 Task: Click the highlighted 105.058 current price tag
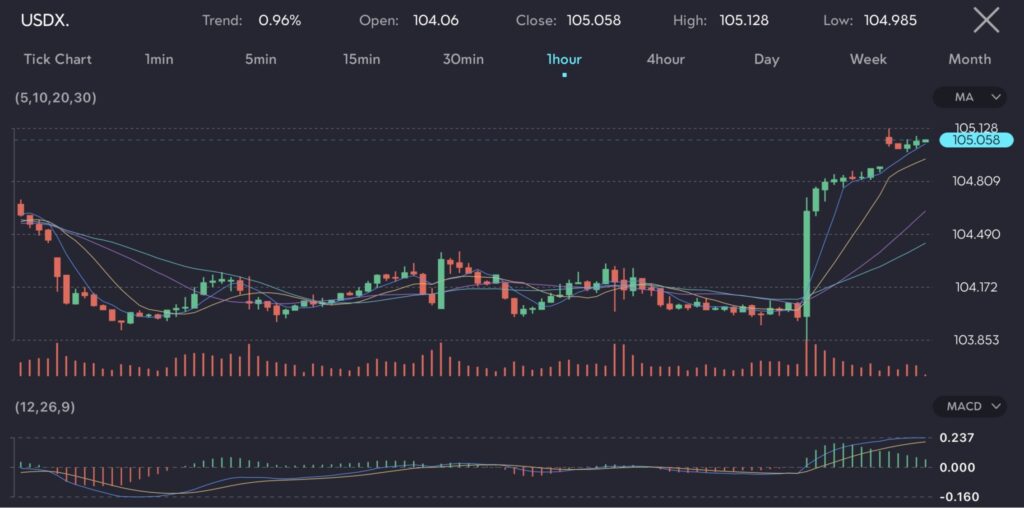[x=976, y=141]
